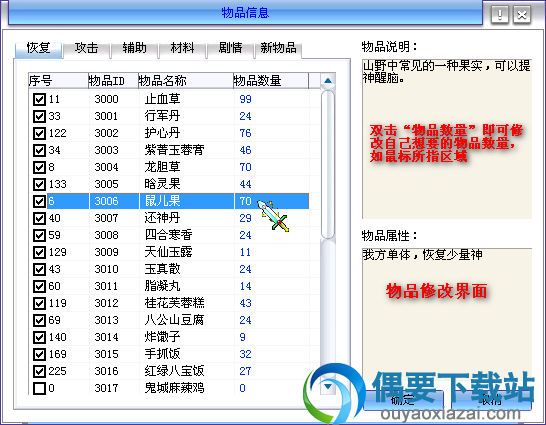Close the 物品信息 window

tap(522, 15)
